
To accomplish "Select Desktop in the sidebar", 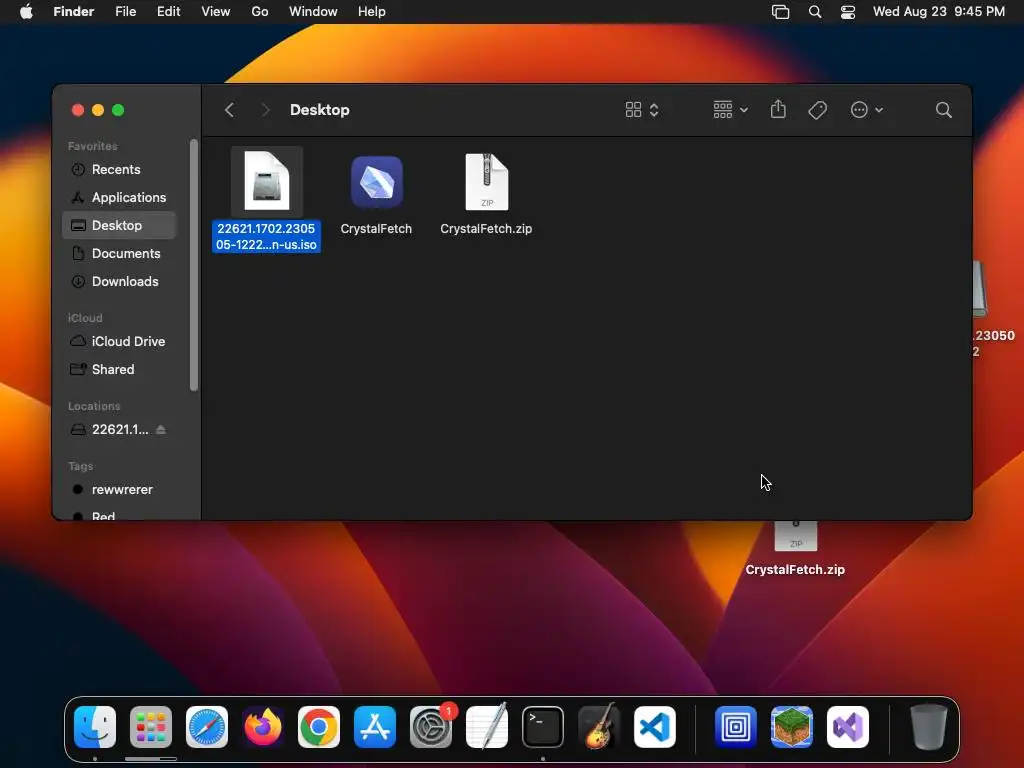I will [119, 225].
